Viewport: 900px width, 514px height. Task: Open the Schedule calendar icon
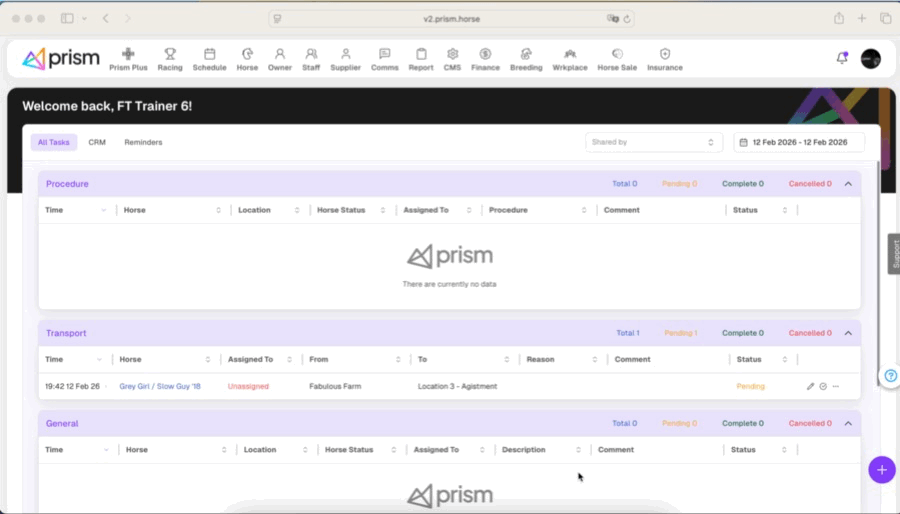[x=209, y=54]
